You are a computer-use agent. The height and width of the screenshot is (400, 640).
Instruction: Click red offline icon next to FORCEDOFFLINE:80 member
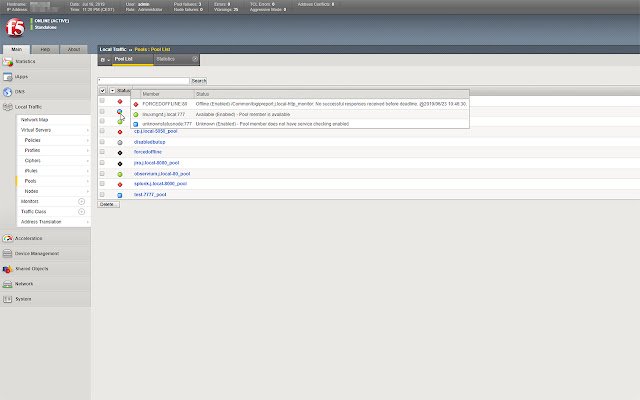(136, 104)
